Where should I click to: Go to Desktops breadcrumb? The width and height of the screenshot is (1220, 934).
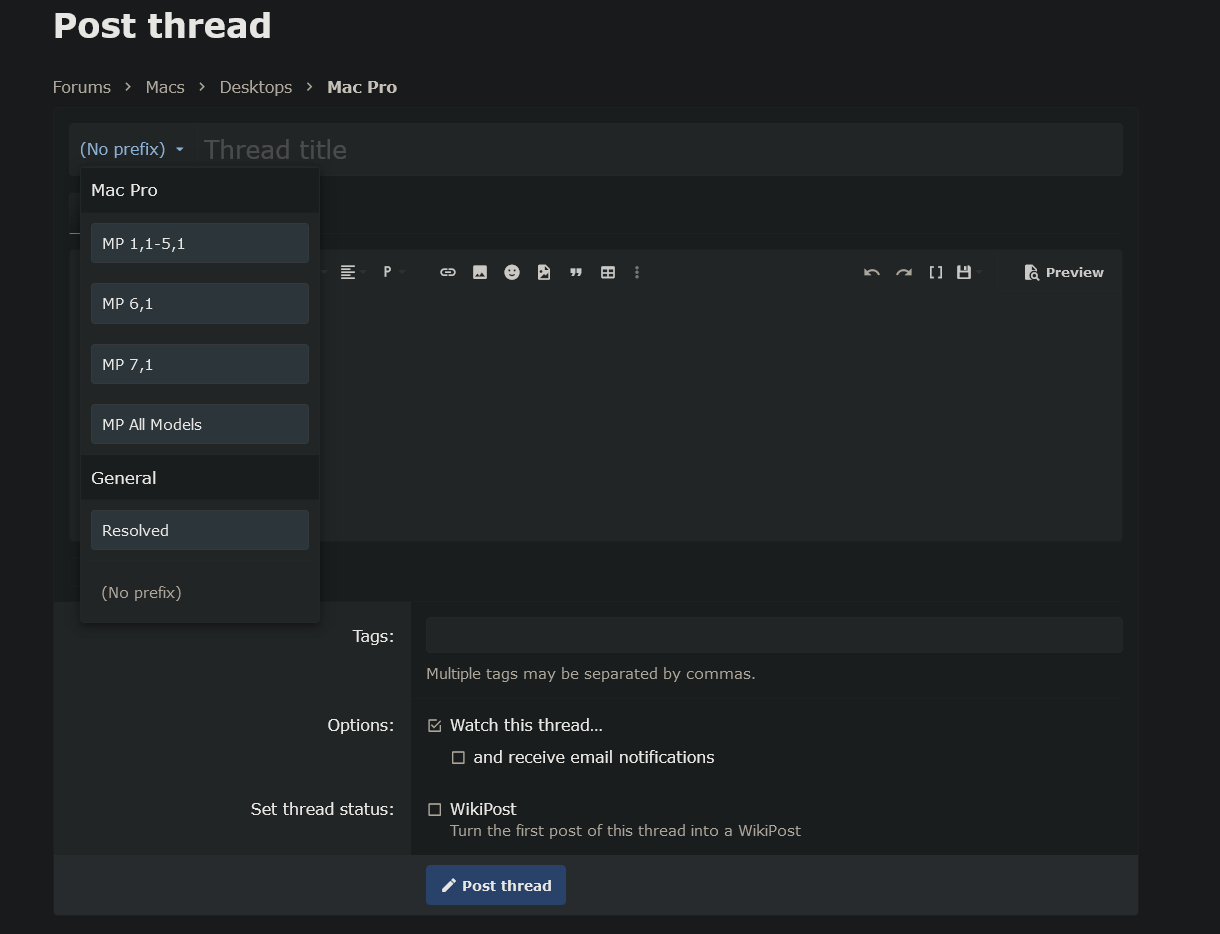[256, 87]
